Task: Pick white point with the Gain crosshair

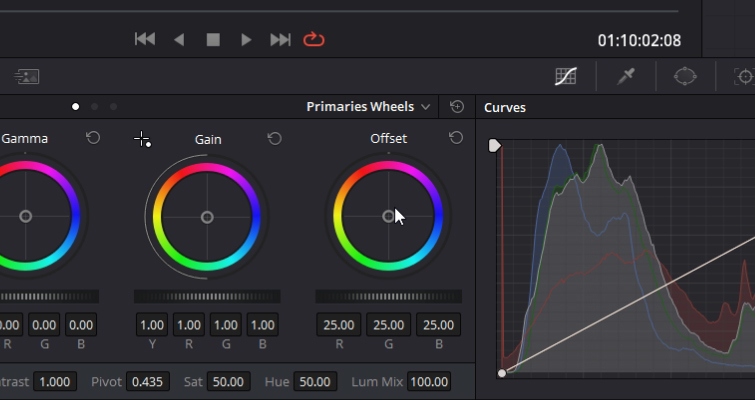Action: 143,140
